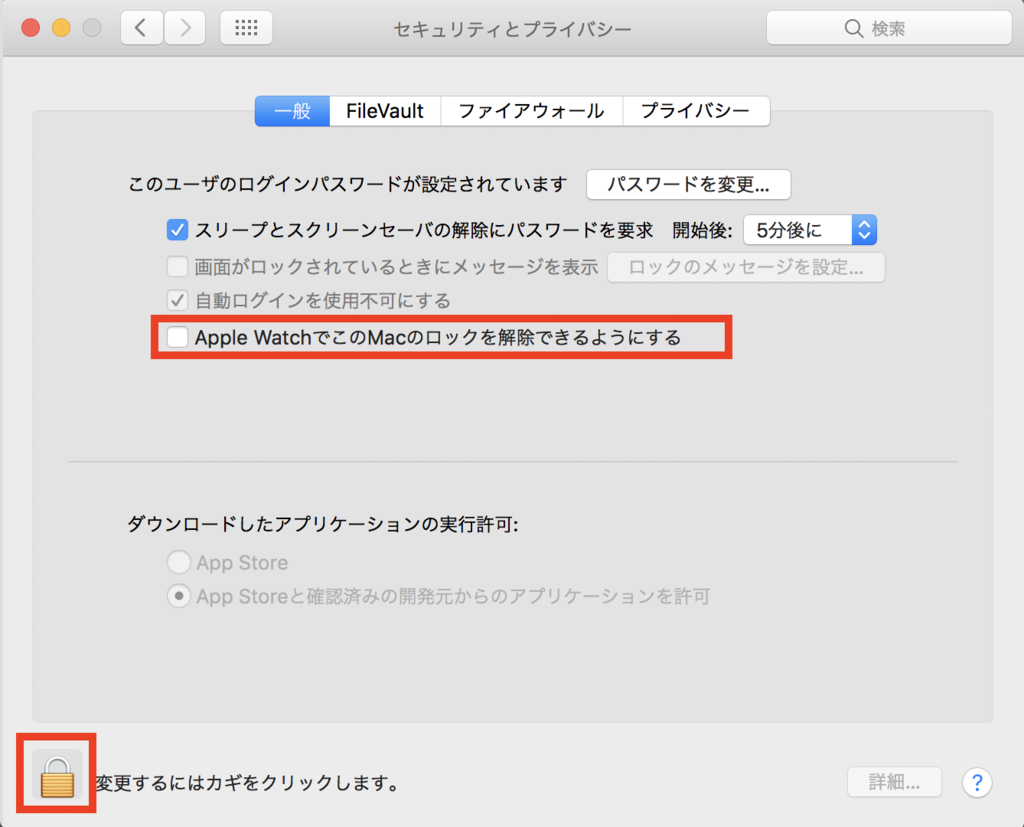
Task: Click the ダウンロードしたアプリケーションの実行許可 label
Action: pos(323,524)
